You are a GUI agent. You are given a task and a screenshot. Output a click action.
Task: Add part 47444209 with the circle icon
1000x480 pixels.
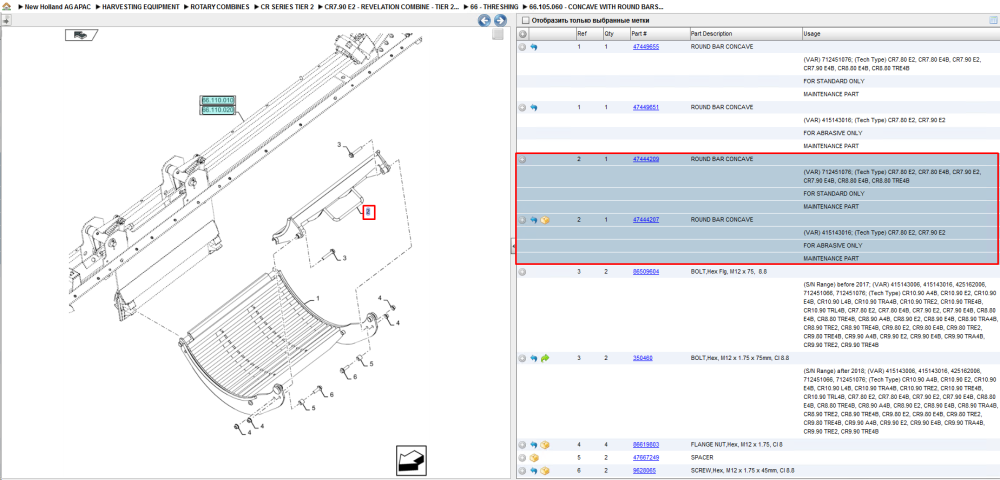coord(522,159)
